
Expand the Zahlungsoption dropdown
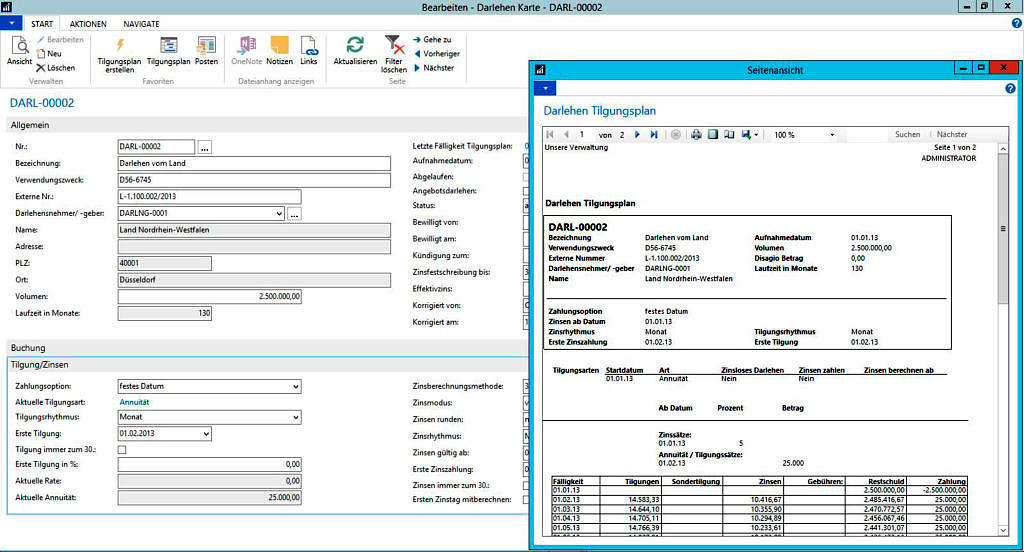295,386
